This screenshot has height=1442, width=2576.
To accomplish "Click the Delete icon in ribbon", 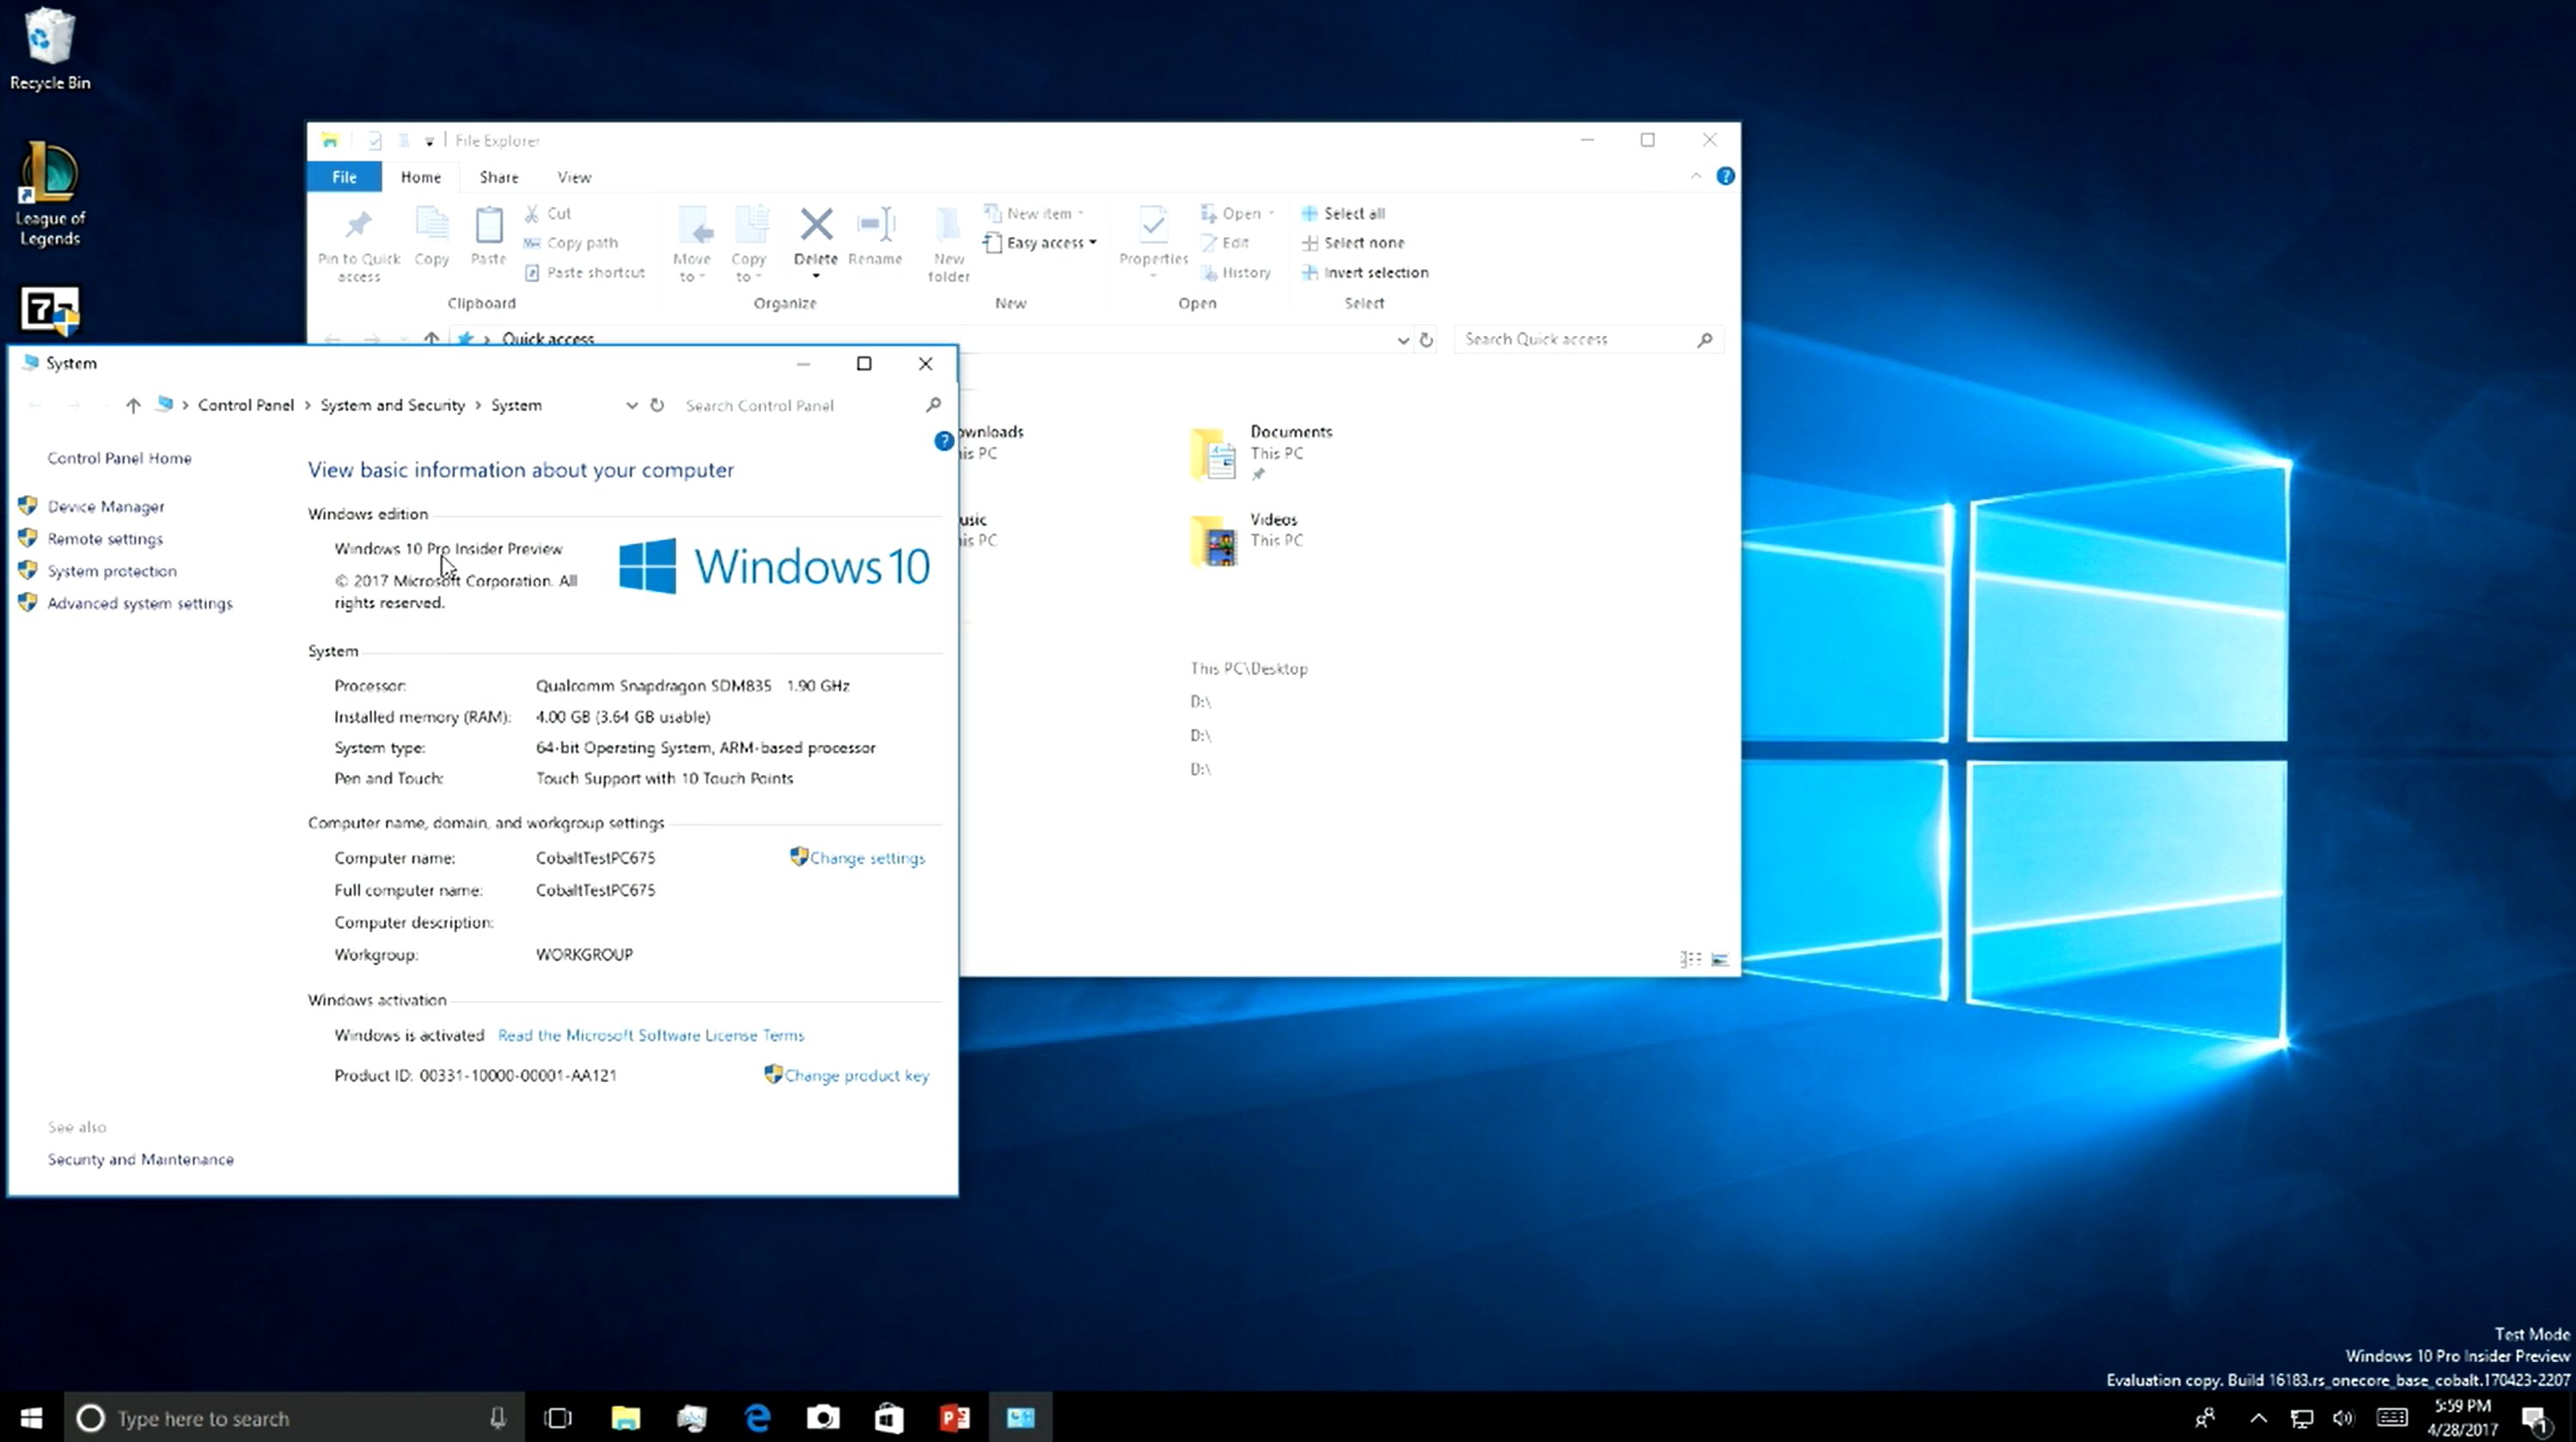I will pyautogui.click(x=816, y=226).
